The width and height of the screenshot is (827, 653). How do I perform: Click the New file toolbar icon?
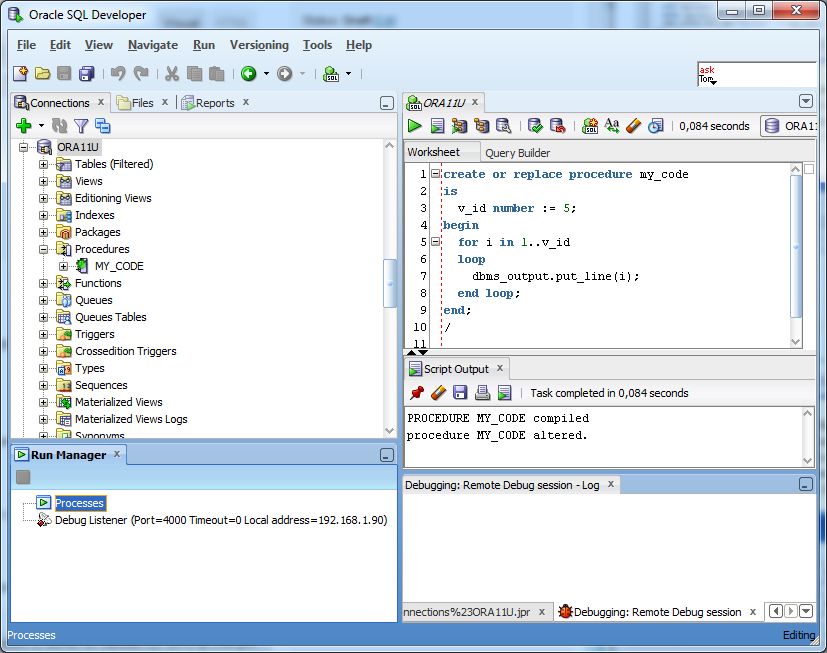pos(20,73)
